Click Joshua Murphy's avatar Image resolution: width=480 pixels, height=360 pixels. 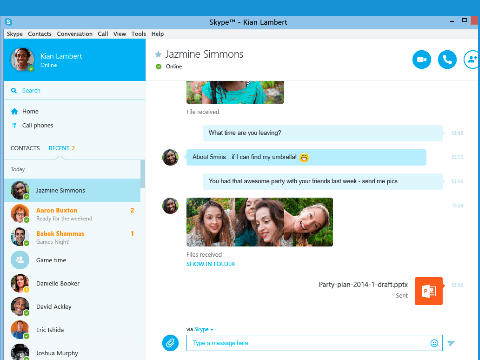pos(20,352)
